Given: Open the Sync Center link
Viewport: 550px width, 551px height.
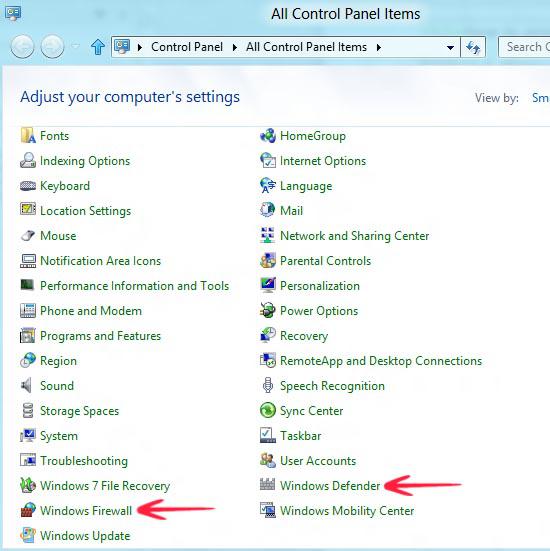Looking at the screenshot, I should click(311, 410).
